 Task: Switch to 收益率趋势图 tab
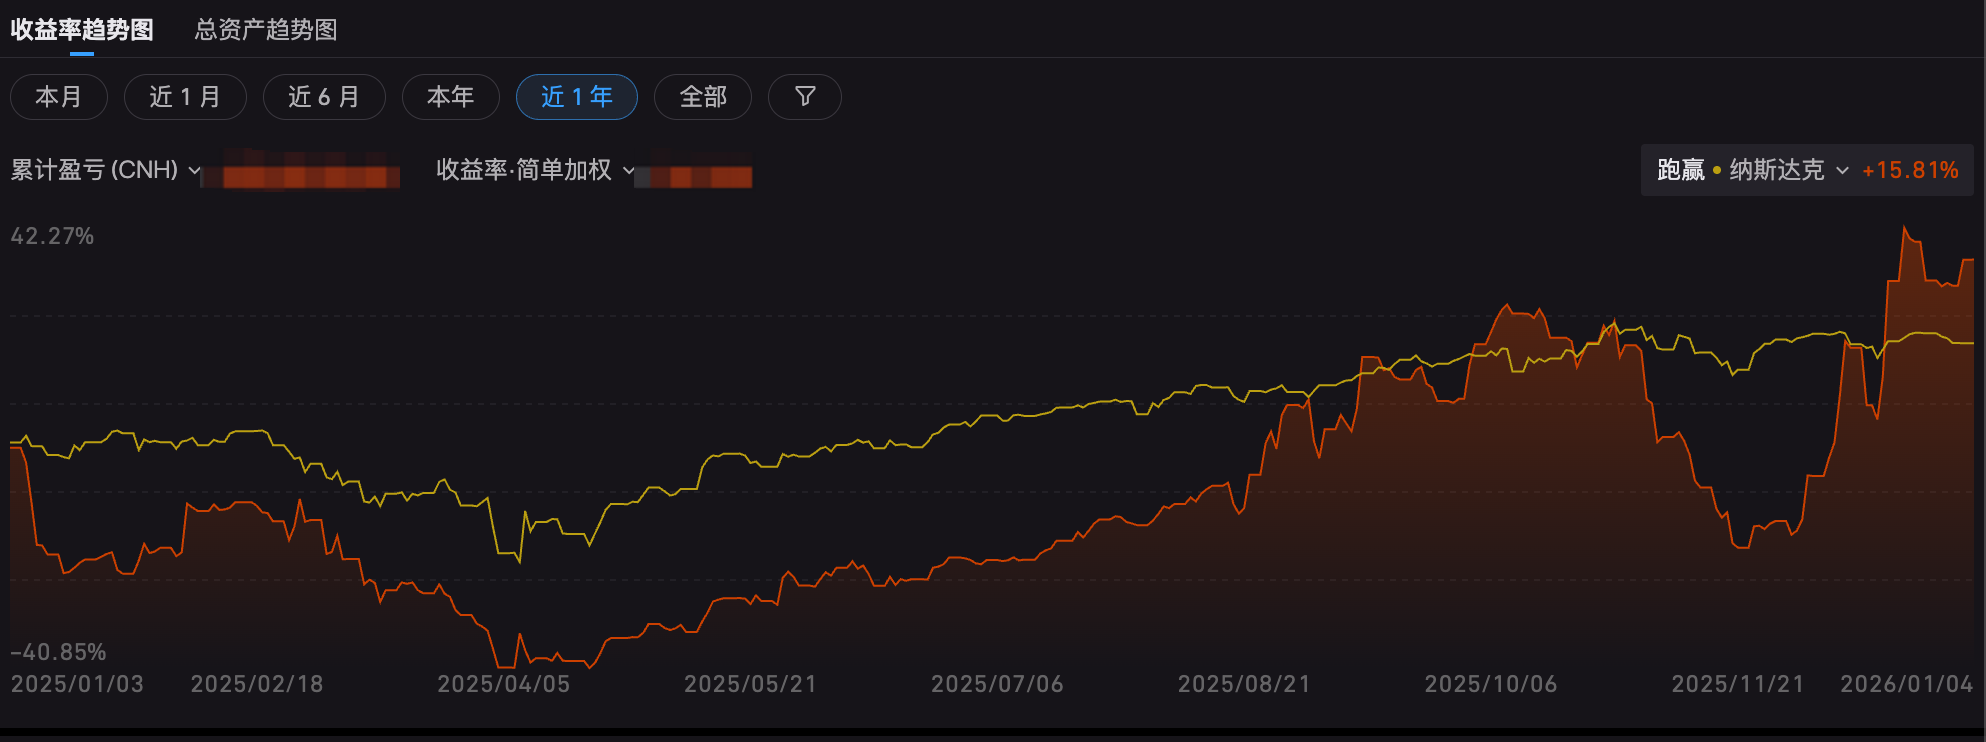tap(82, 30)
